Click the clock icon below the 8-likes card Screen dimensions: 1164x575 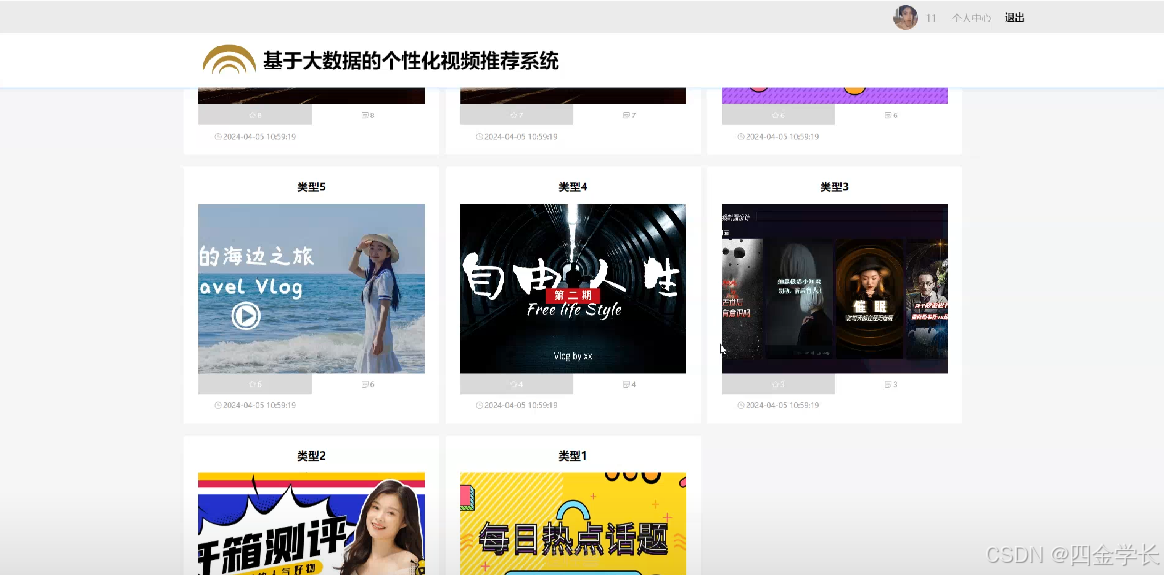coord(218,137)
